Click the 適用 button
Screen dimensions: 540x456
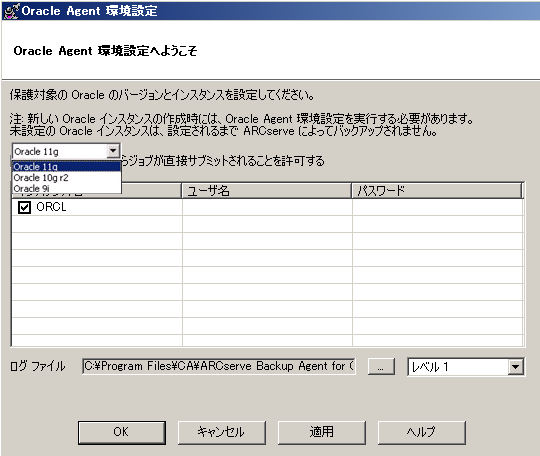click(x=321, y=432)
